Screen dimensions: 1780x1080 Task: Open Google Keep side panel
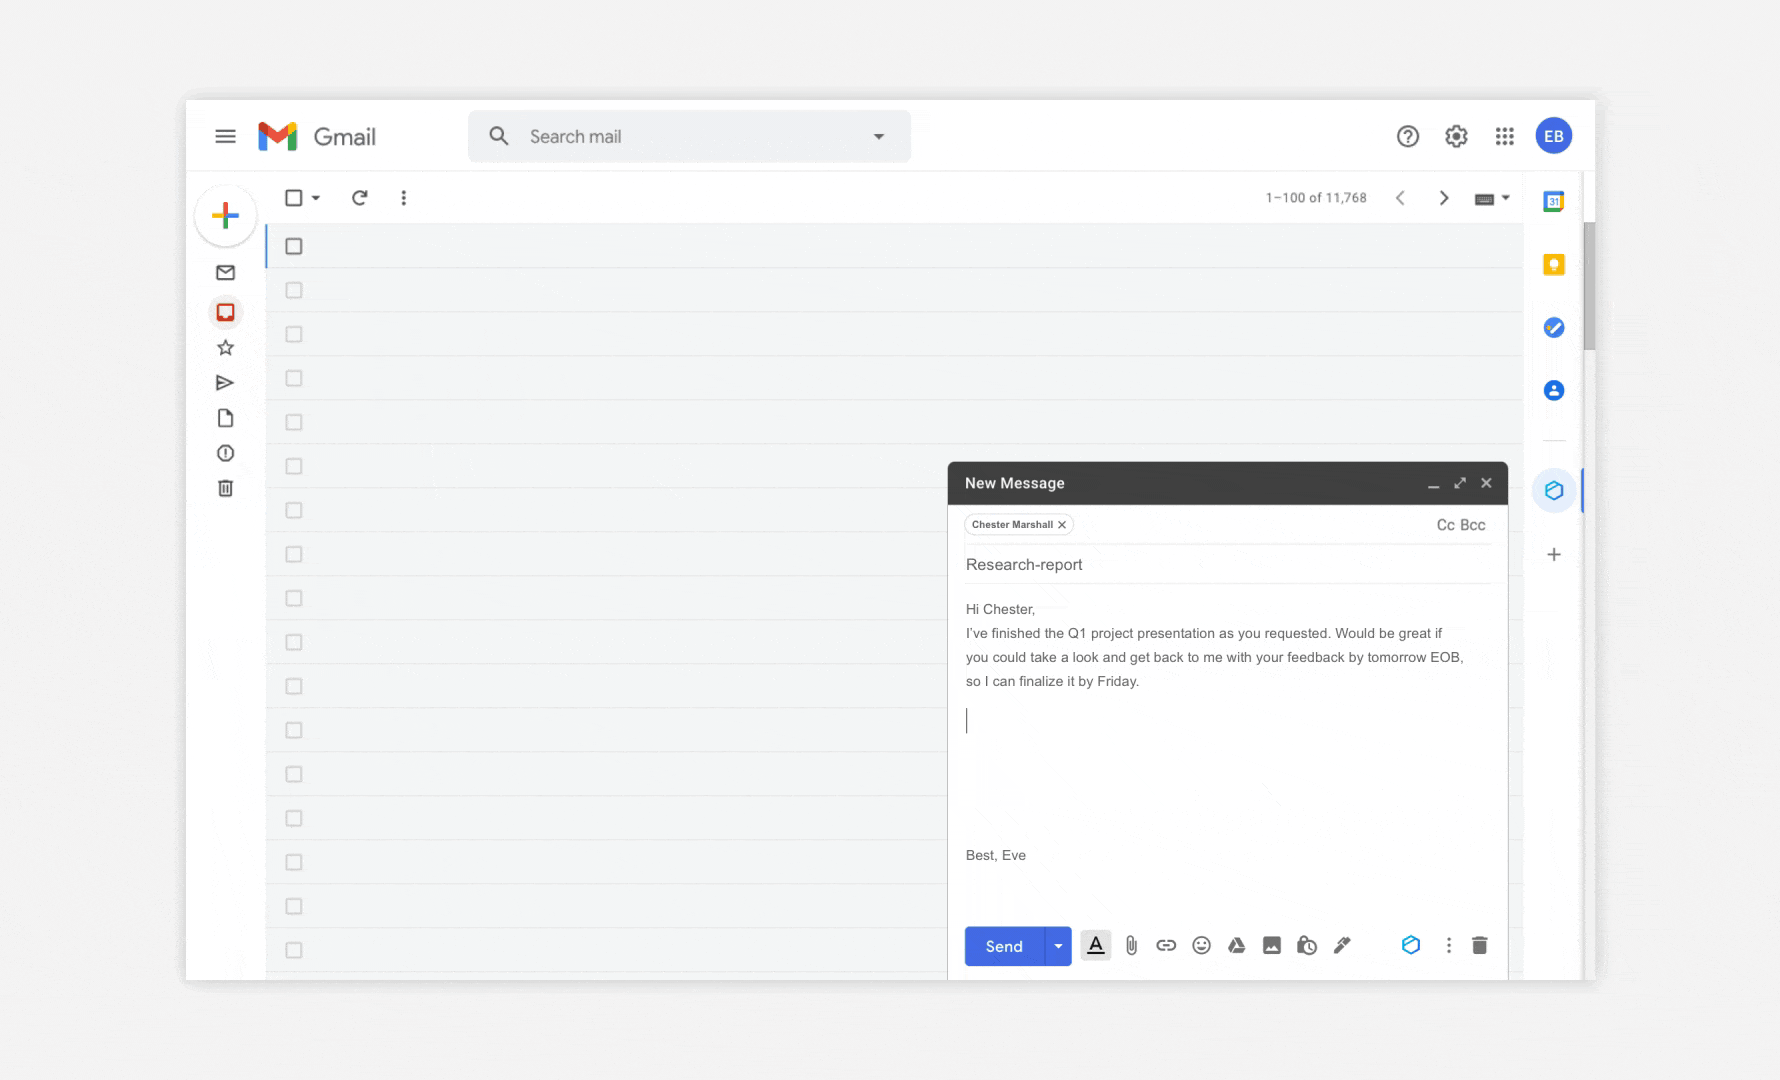pyautogui.click(x=1553, y=264)
